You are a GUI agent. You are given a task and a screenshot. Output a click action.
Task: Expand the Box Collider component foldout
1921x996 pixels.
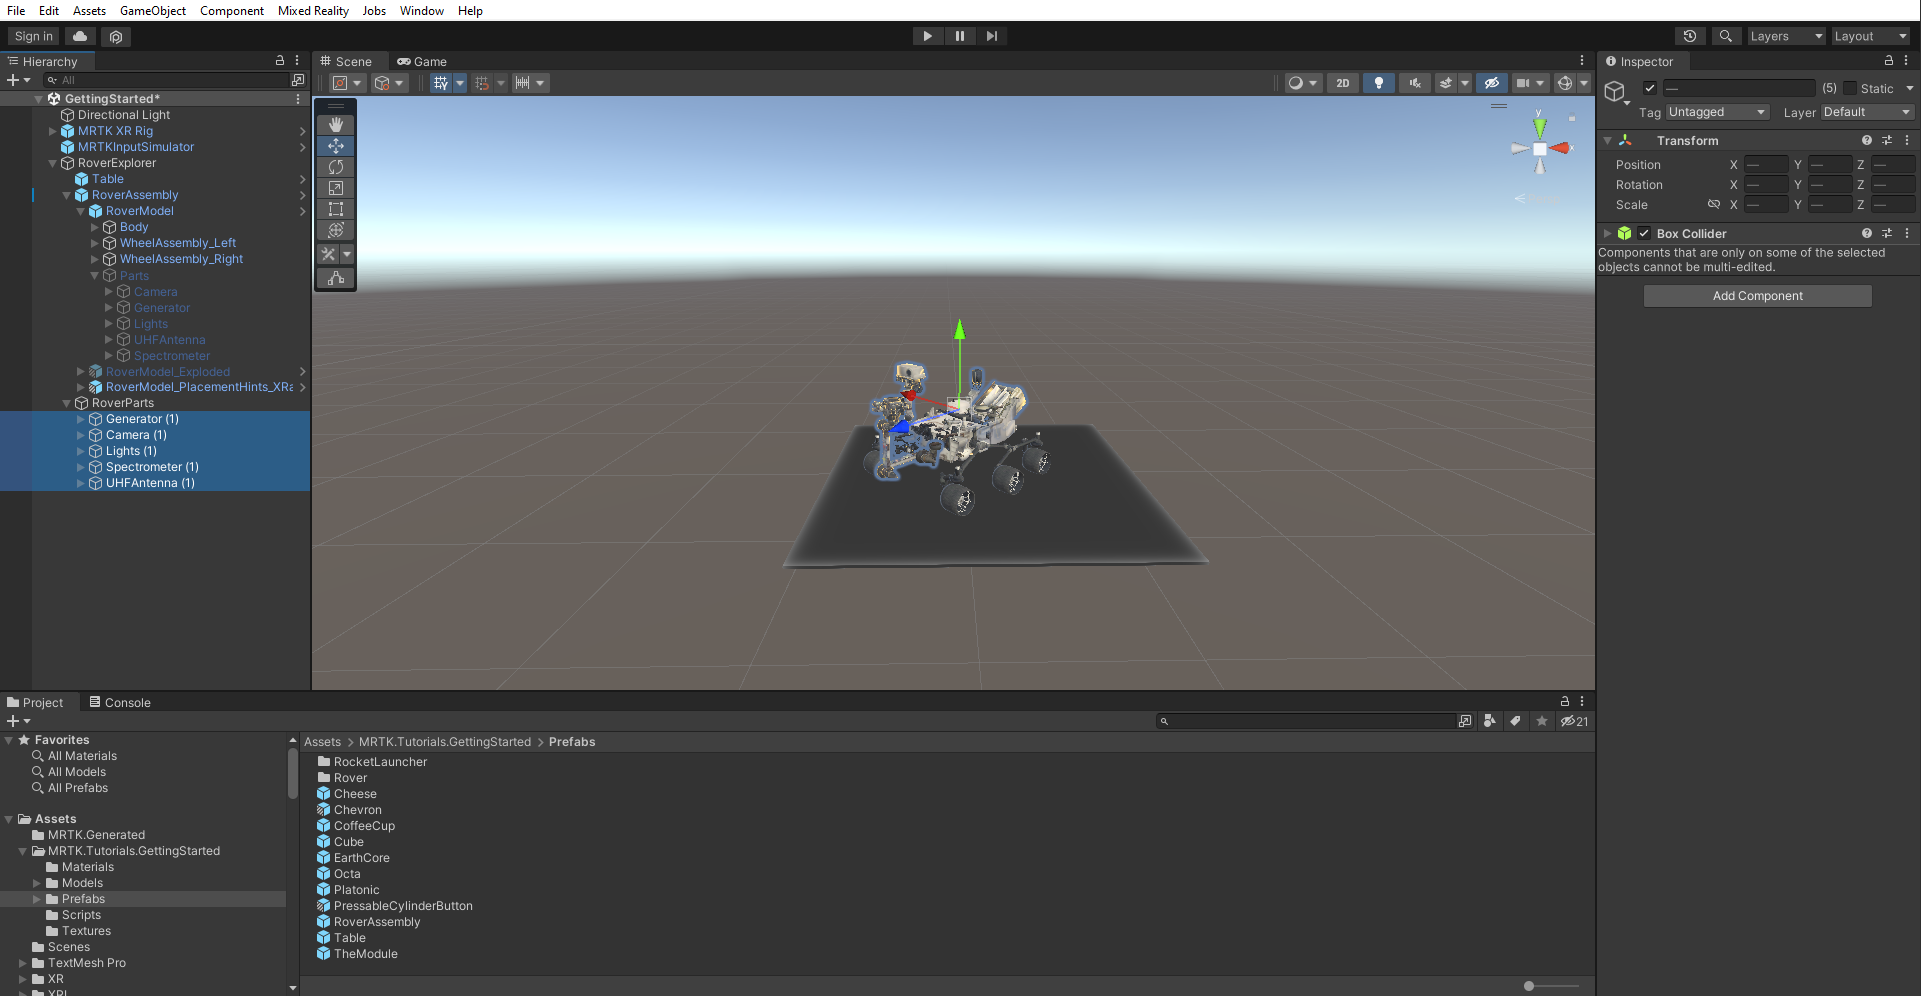tap(1607, 234)
